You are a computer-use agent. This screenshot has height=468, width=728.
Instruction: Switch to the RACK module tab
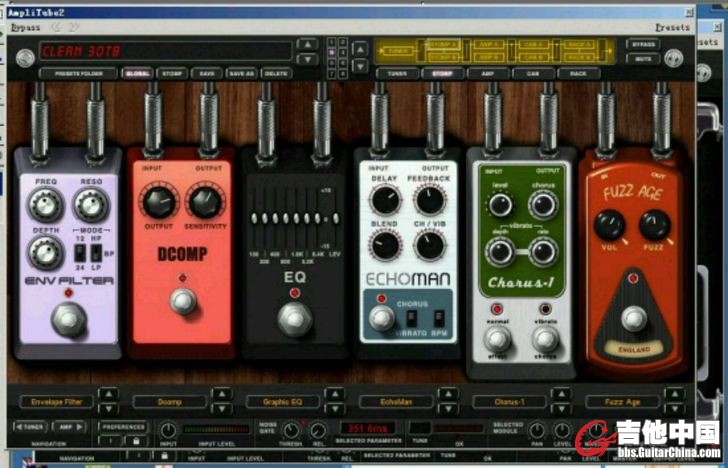coord(579,73)
